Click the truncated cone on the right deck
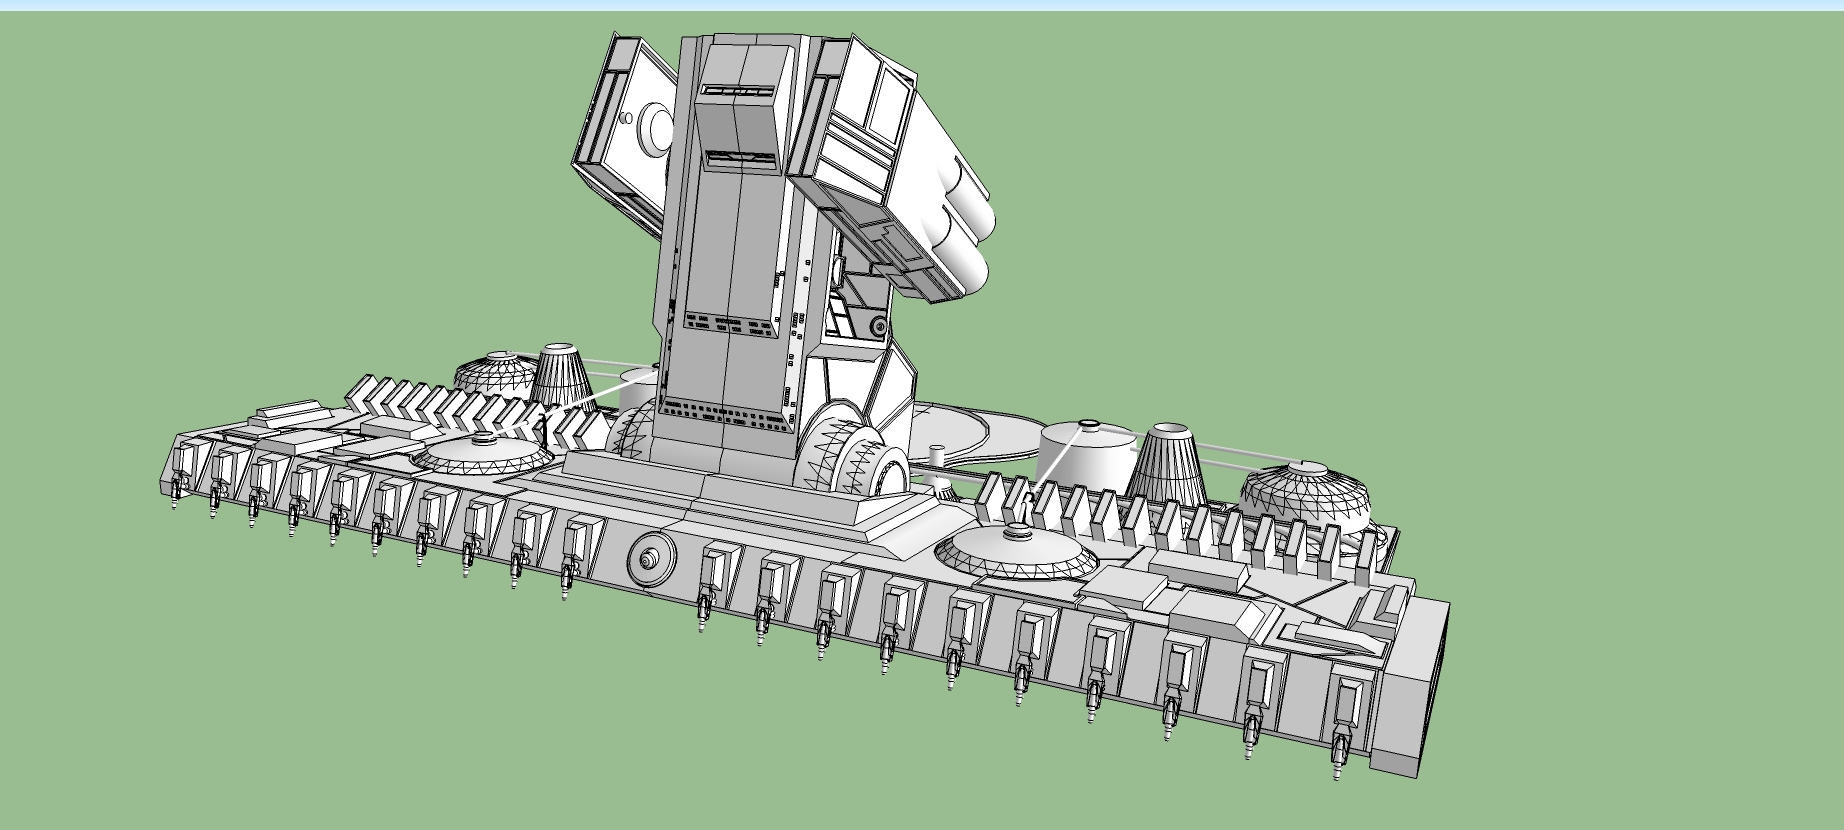This screenshot has width=1844, height=830. pyautogui.click(x=1169, y=464)
